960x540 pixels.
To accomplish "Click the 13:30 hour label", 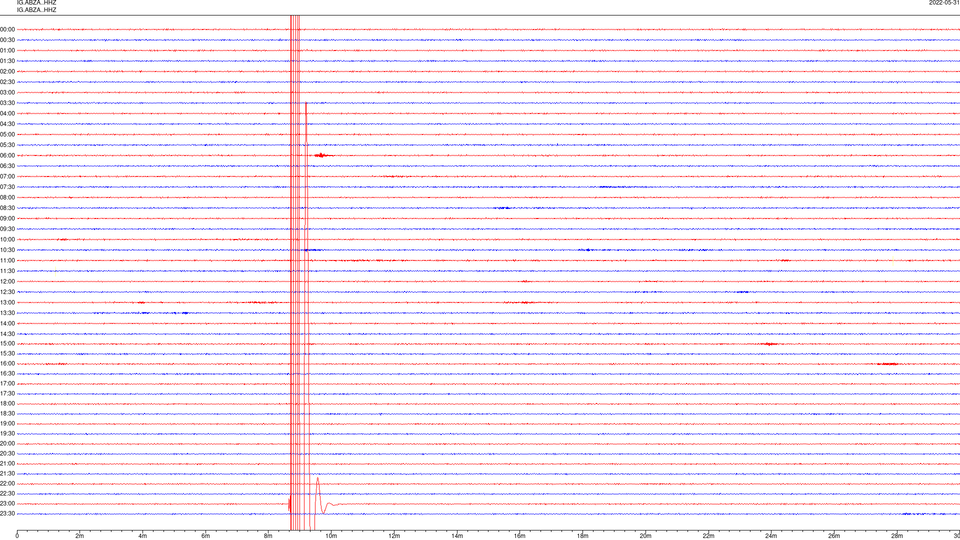I will point(7,313).
